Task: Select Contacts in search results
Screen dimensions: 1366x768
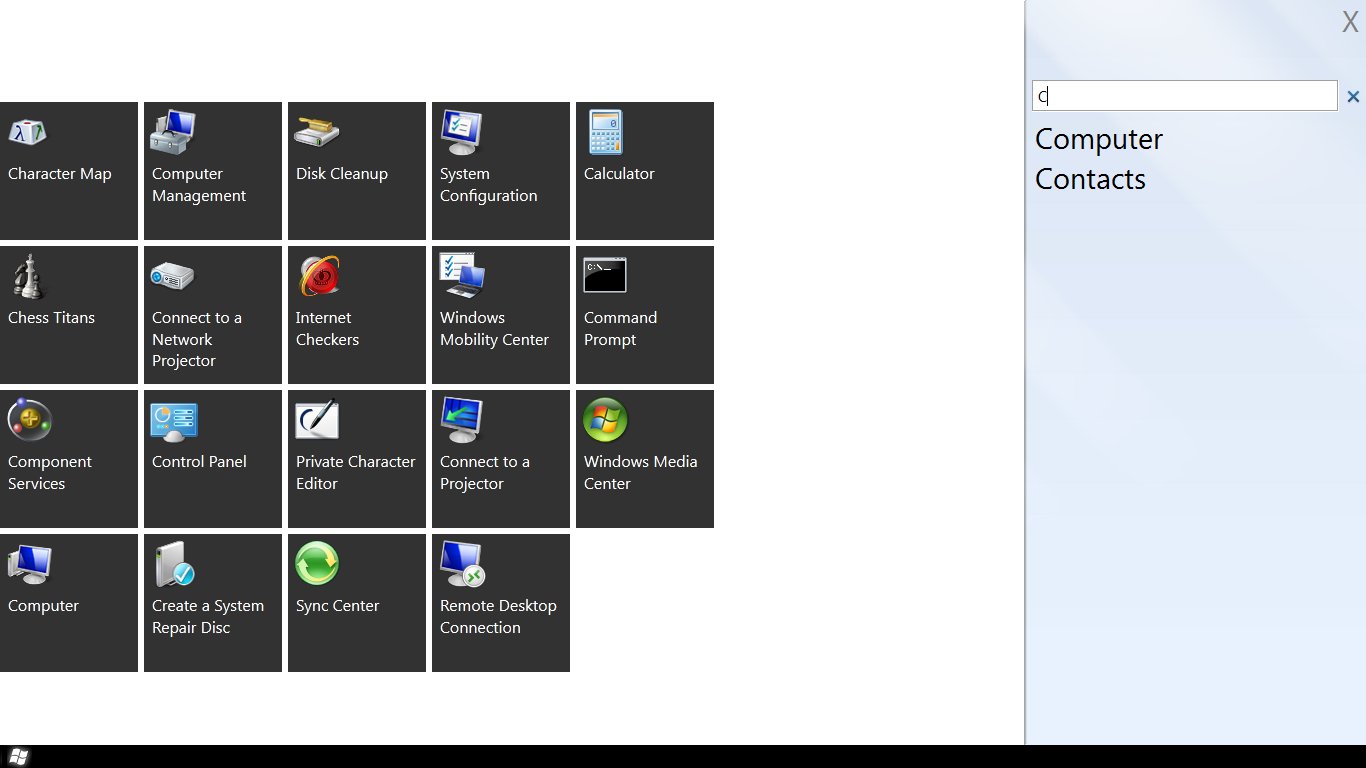Action: click(x=1090, y=179)
